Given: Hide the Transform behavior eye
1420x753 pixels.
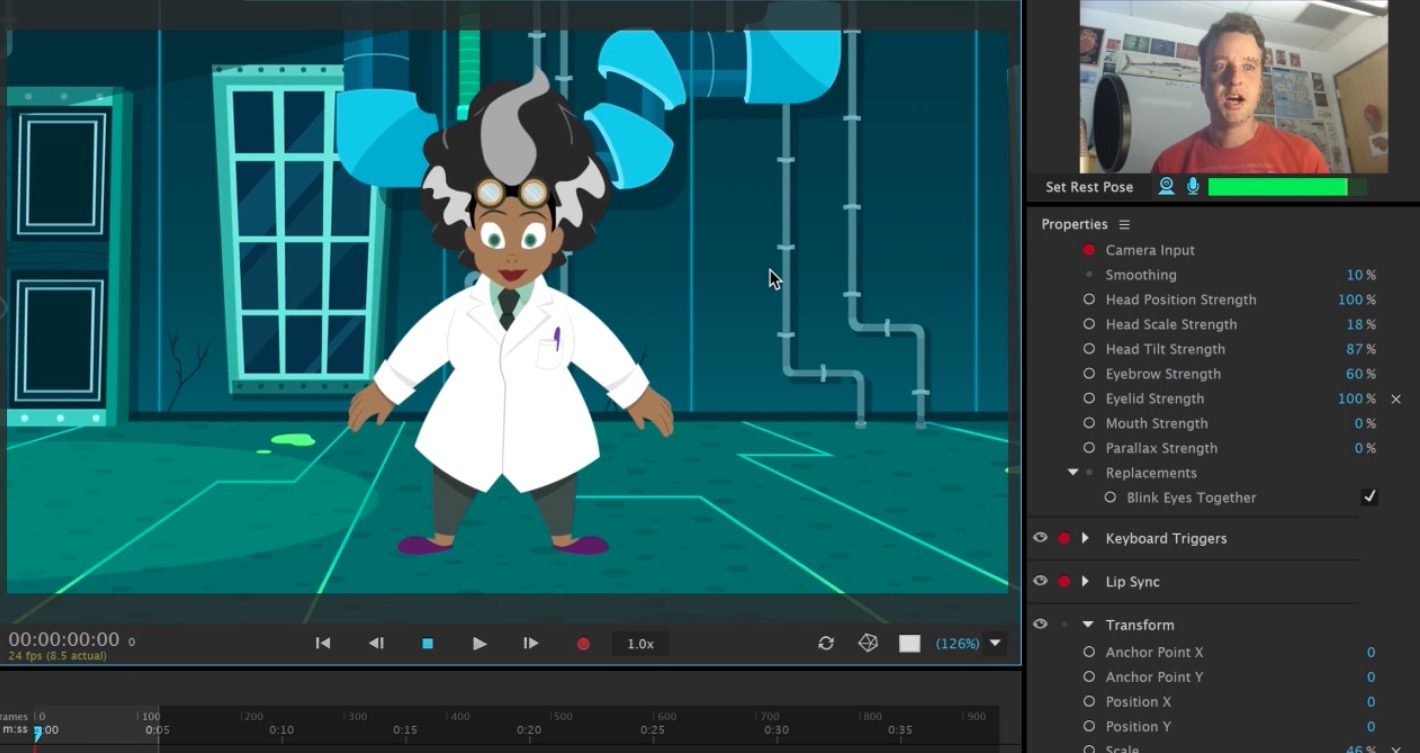Looking at the screenshot, I should [x=1040, y=624].
